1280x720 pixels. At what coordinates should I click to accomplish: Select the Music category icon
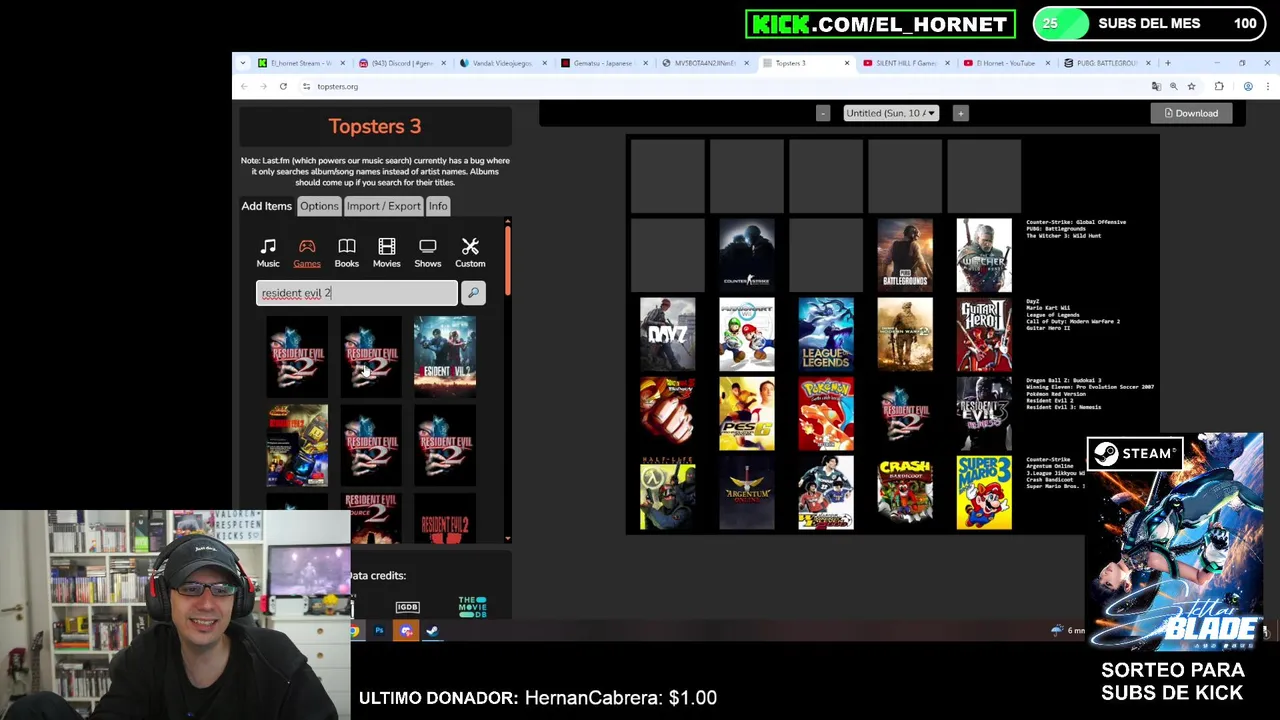[268, 253]
